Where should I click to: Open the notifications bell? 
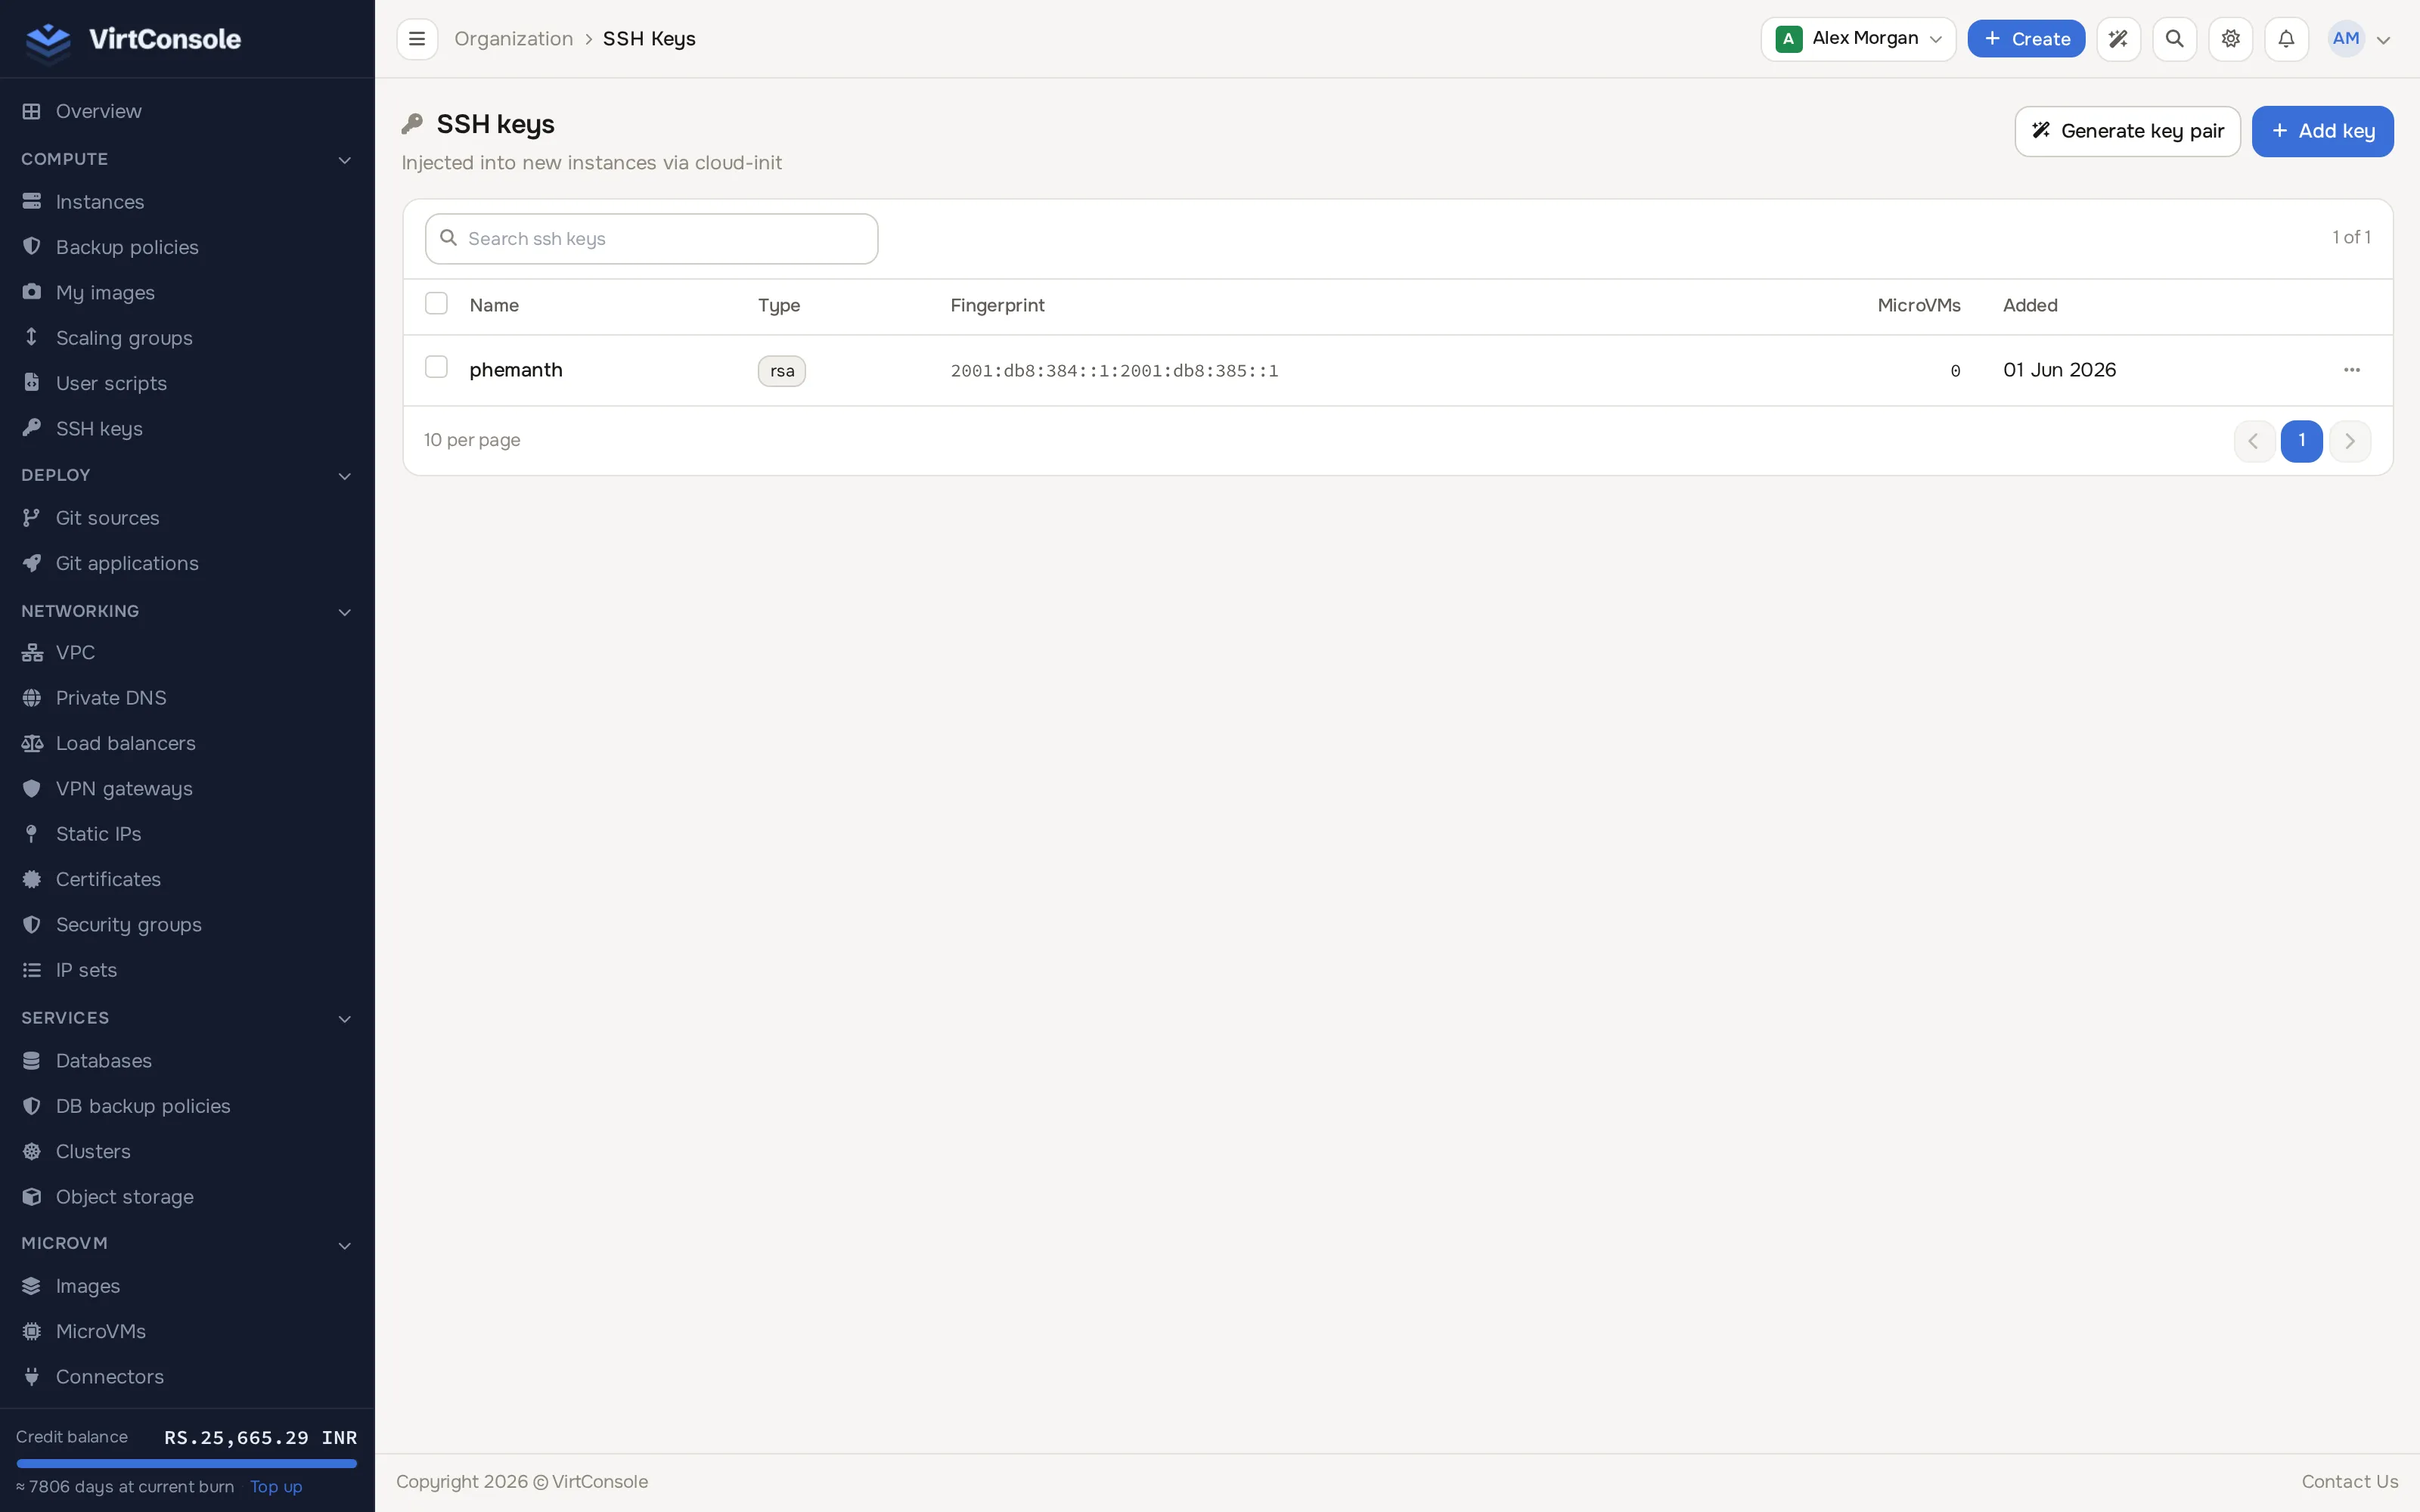point(2286,39)
